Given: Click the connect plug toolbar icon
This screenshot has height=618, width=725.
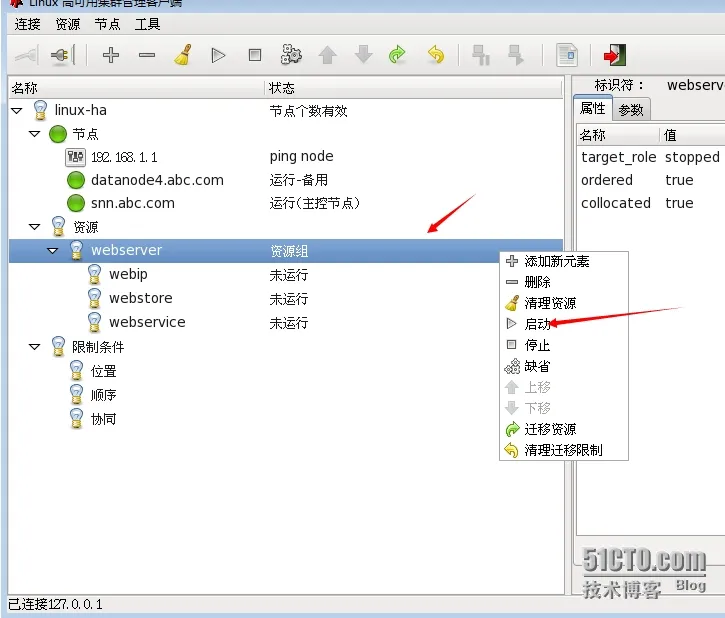Looking at the screenshot, I should pos(62,55).
